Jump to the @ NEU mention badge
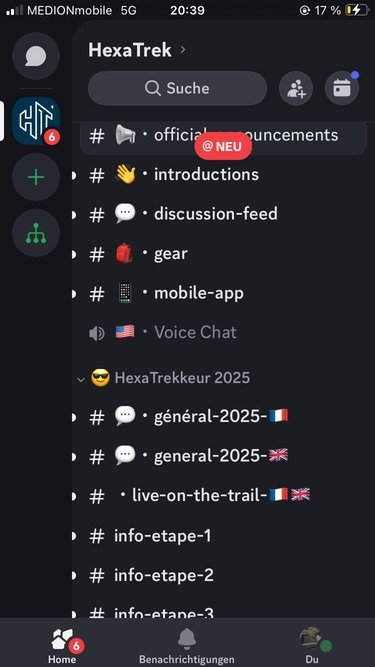The height and width of the screenshot is (667, 375). (x=223, y=147)
